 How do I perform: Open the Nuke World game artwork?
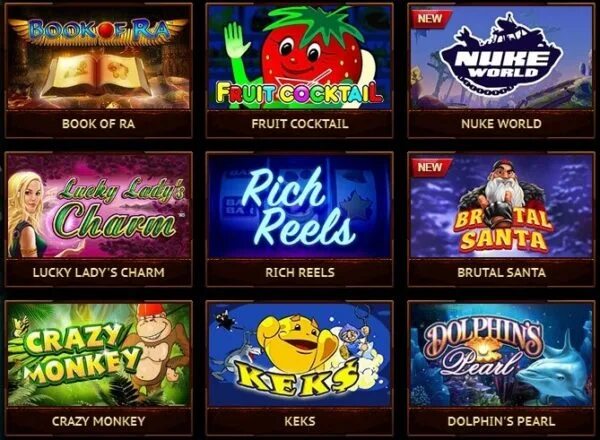point(501,57)
